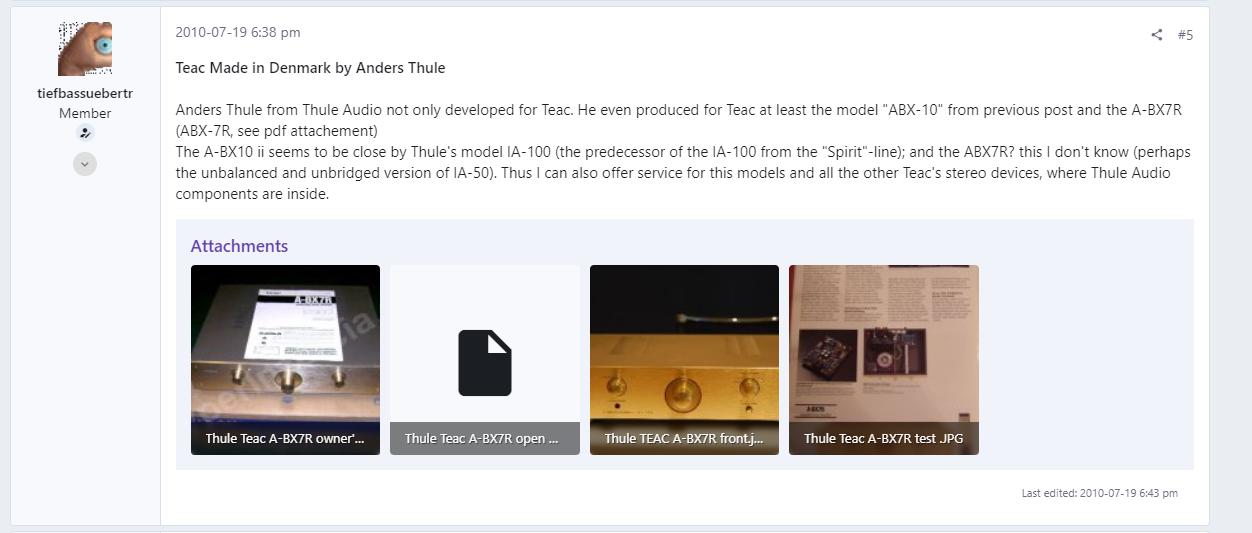Click the document file icon in the attachments
The width and height of the screenshot is (1252, 533).
point(485,363)
